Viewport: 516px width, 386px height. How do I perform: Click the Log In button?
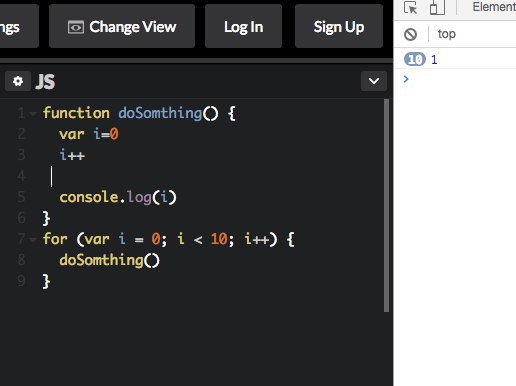[243, 26]
